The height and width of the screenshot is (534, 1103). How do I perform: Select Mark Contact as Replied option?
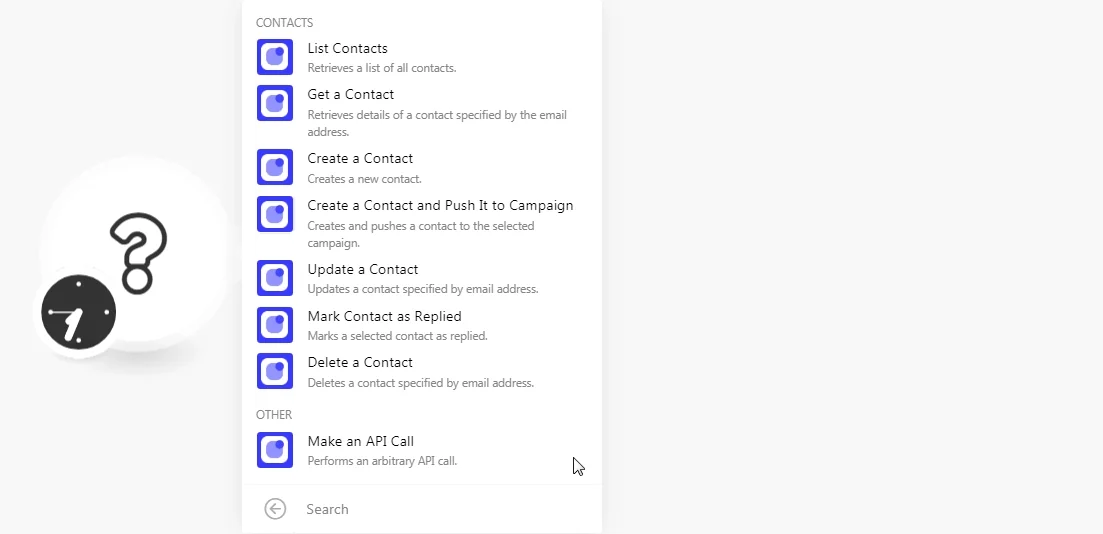coord(422,325)
